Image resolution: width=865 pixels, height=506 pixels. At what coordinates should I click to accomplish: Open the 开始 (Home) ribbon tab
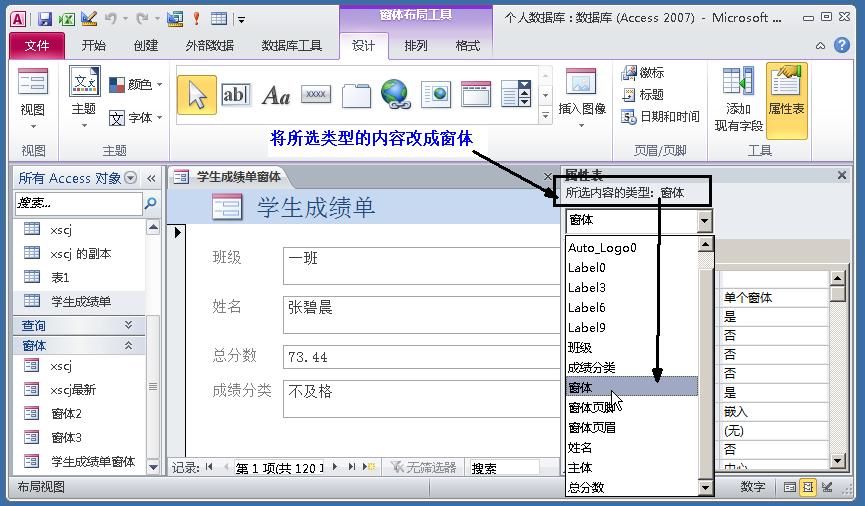pyautogui.click(x=93, y=45)
